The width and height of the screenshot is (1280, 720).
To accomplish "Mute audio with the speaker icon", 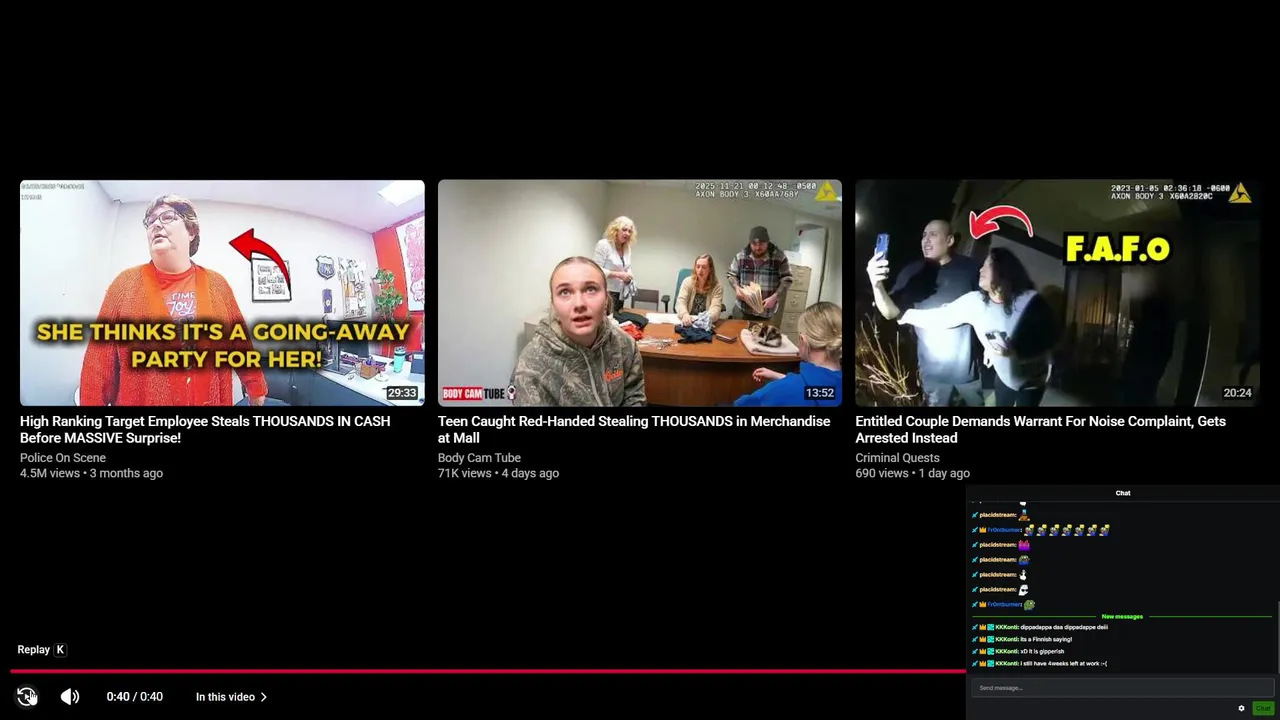I will [70, 697].
